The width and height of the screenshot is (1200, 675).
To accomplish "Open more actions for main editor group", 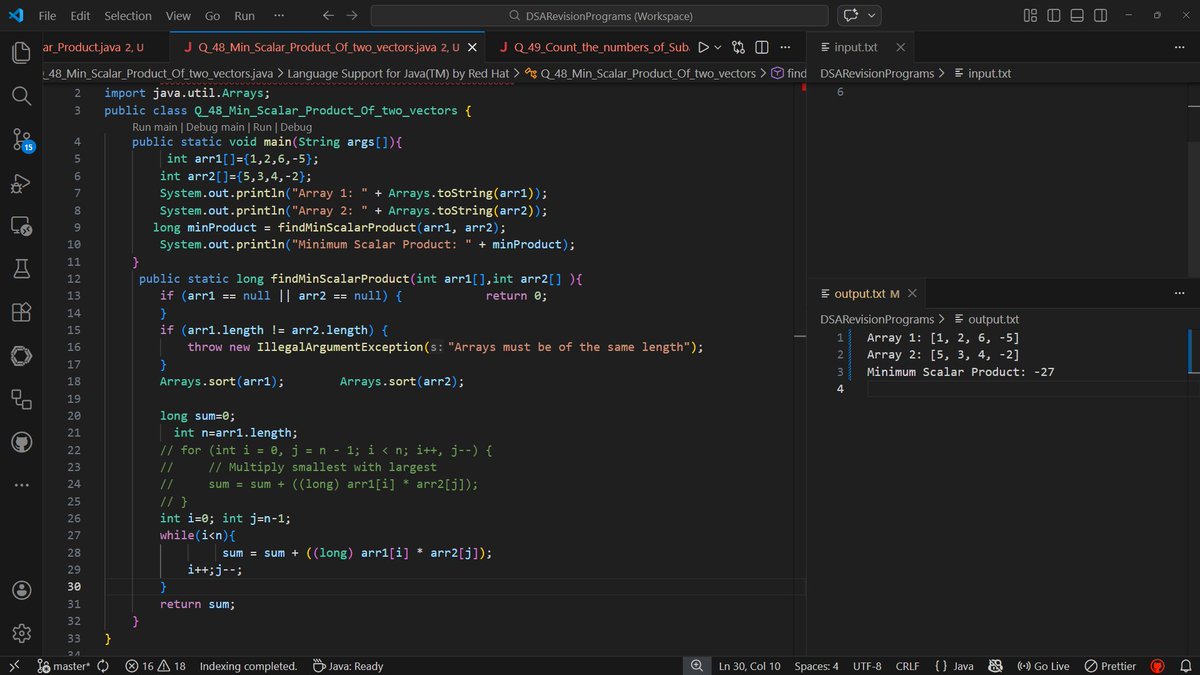I will coord(785,47).
